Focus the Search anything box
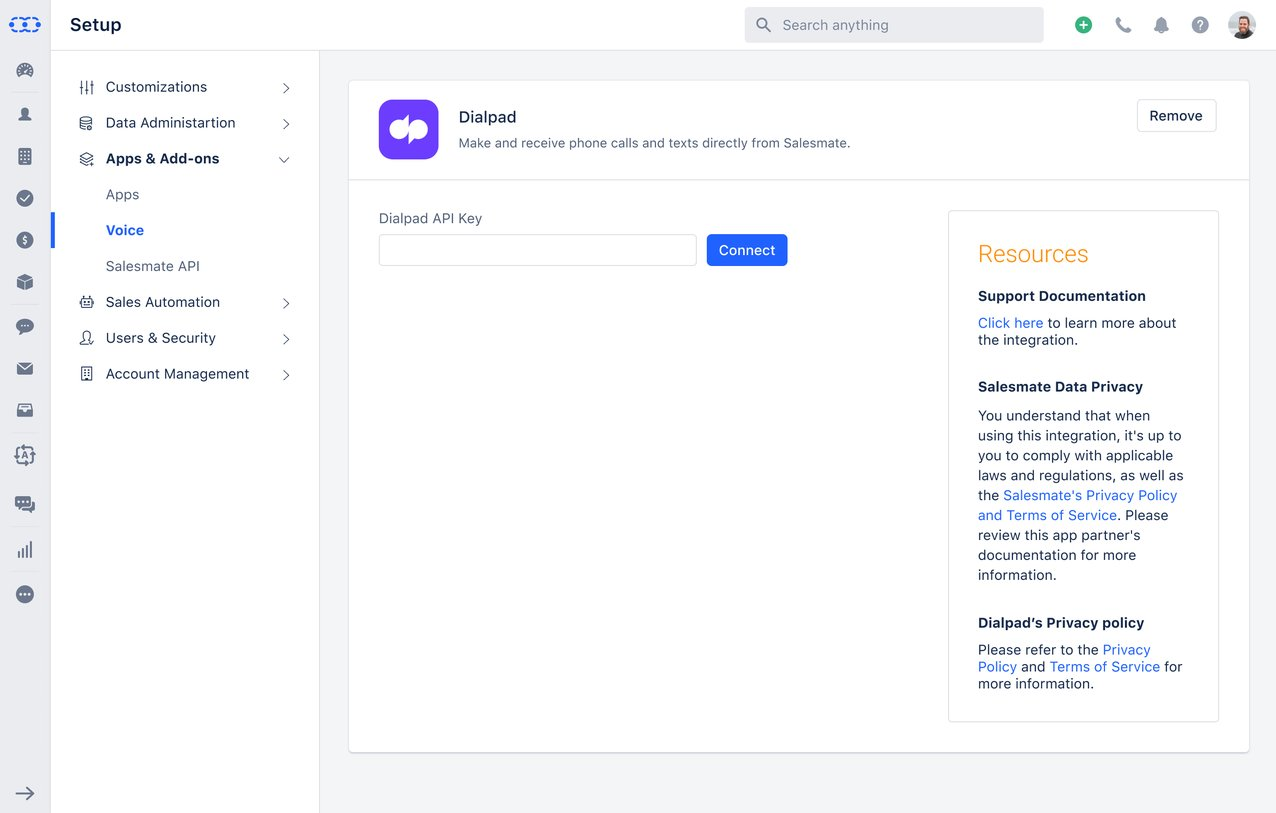Viewport: 1276px width, 813px height. [894, 25]
